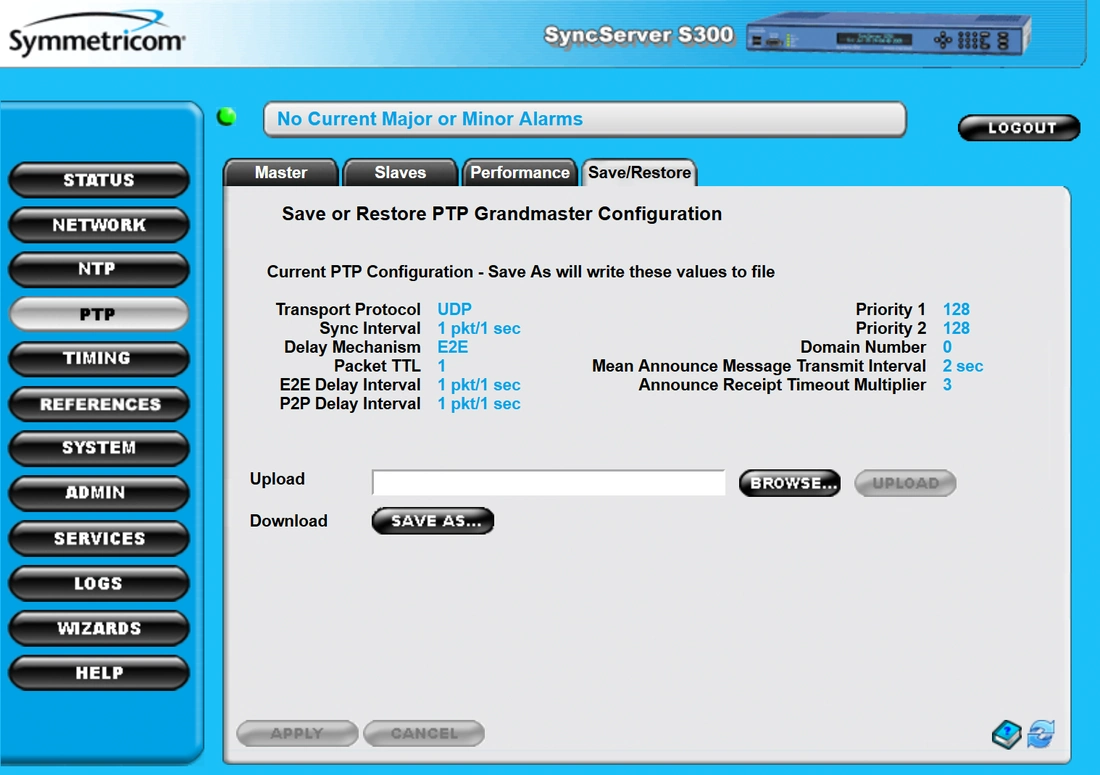Viewport: 1100px width, 775px height.
Task: Click SAVE AS... to download configuration
Action: 433,521
